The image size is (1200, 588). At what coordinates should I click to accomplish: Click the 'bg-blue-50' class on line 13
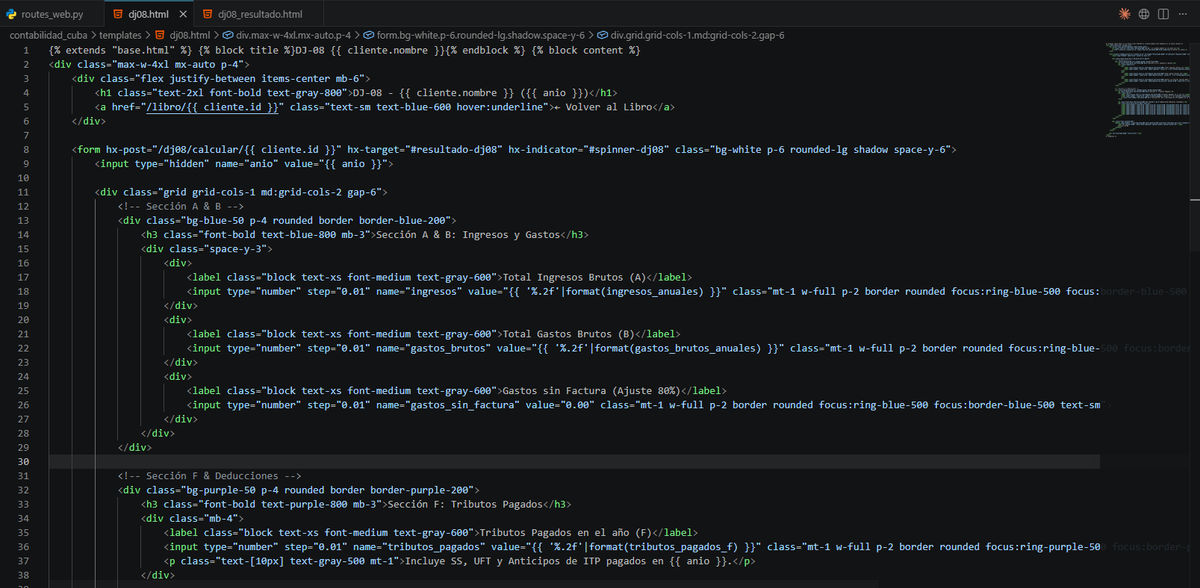point(216,220)
